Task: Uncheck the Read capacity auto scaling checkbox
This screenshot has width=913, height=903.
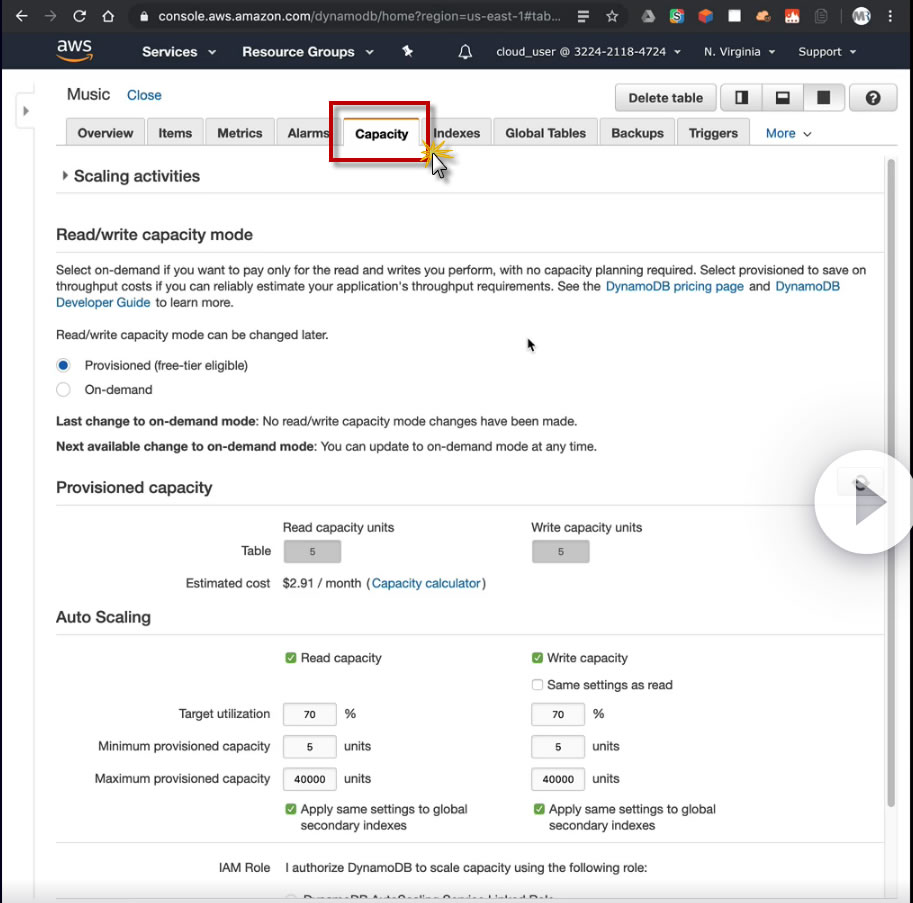Action: tap(291, 658)
